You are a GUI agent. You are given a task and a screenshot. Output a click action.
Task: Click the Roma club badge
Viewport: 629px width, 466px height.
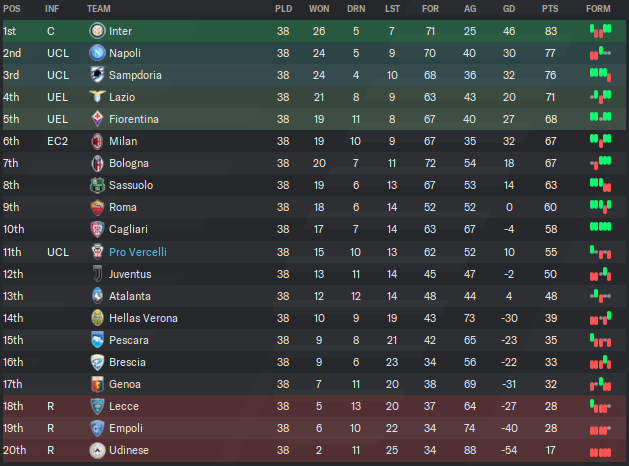pyautogui.click(x=97, y=207)
